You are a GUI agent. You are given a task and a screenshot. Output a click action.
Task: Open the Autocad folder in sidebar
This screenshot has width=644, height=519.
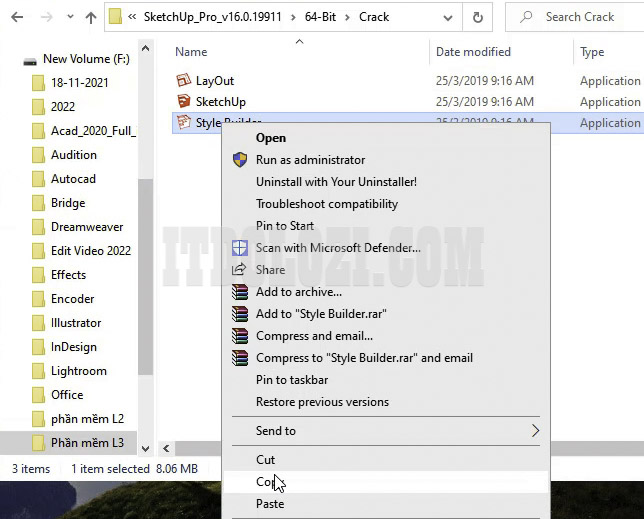[x=73, y=179]
